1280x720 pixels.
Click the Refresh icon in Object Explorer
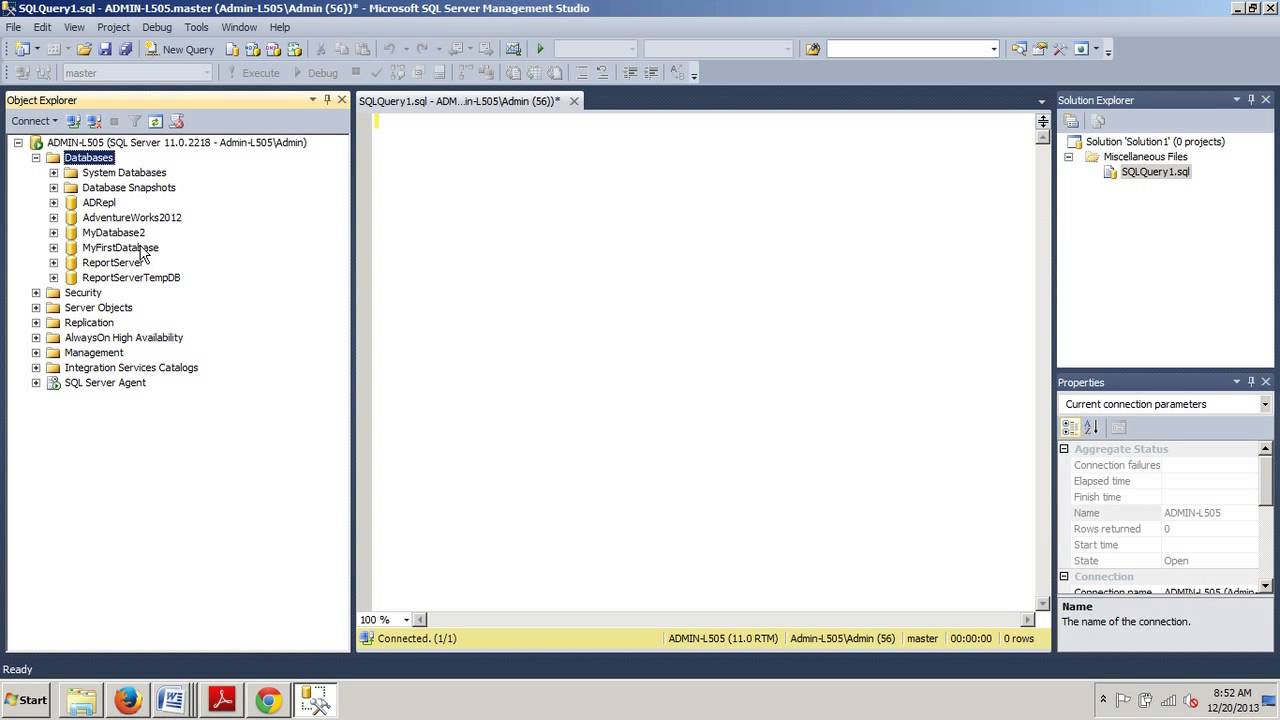pyautogui.click(x=155, y=121)
